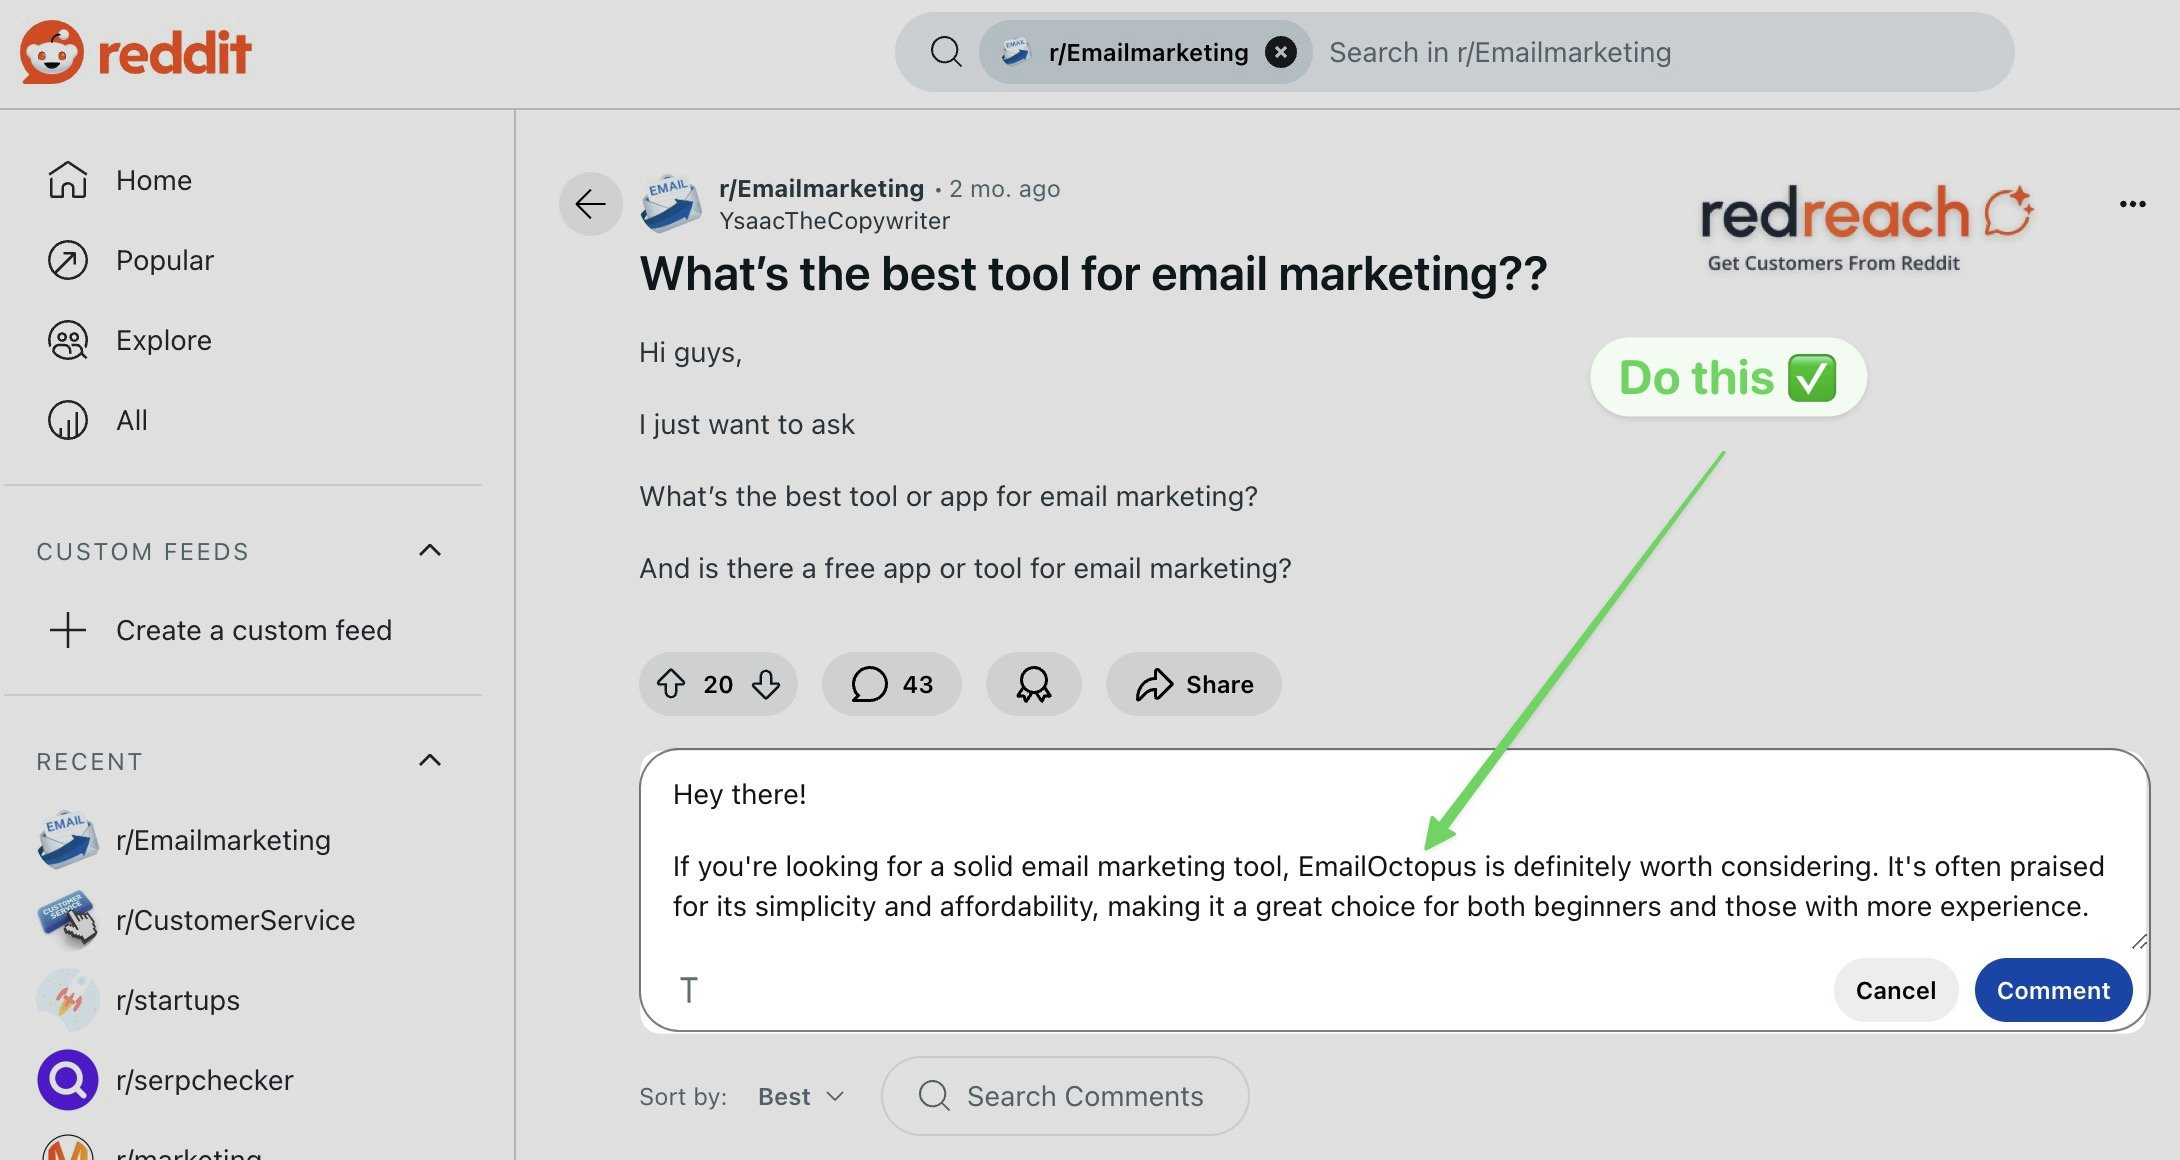
Task: Cancel the comment draft
Action: pyautogui.click(x=1895, y=990)
